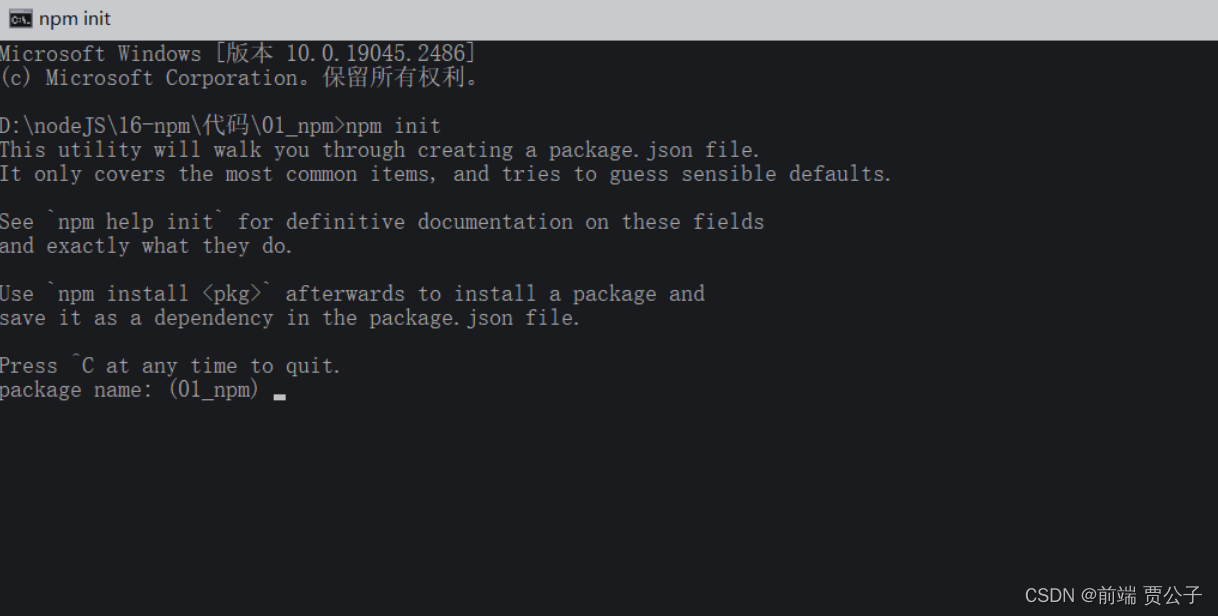Image resolution: width=1218 pixels, height=616 pixels.
Task: Click the "package name:" prompt label
Action: tap(78, 390)
